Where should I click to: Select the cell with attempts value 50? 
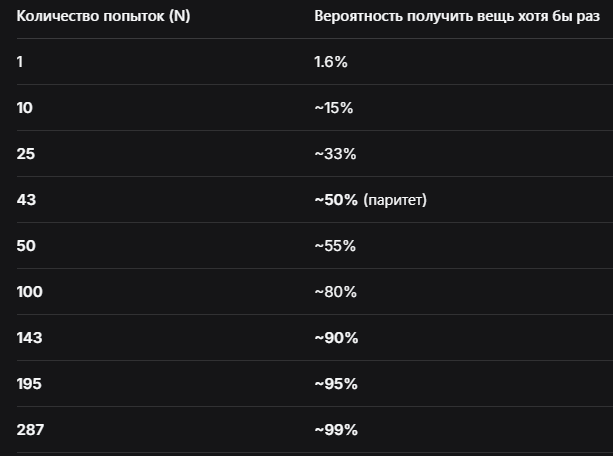tap(26, 246)
